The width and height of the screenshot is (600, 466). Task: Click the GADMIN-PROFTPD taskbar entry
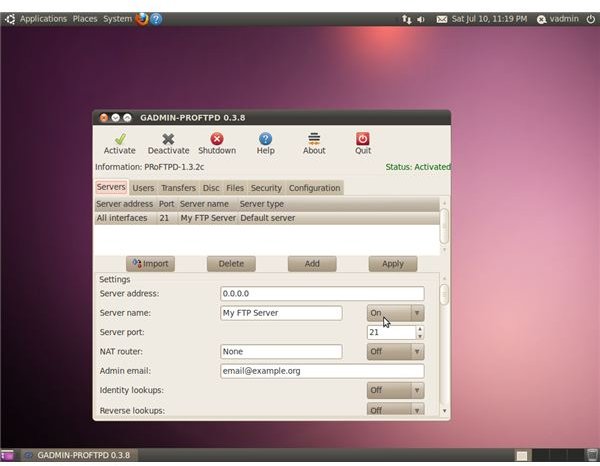(78, 455)
